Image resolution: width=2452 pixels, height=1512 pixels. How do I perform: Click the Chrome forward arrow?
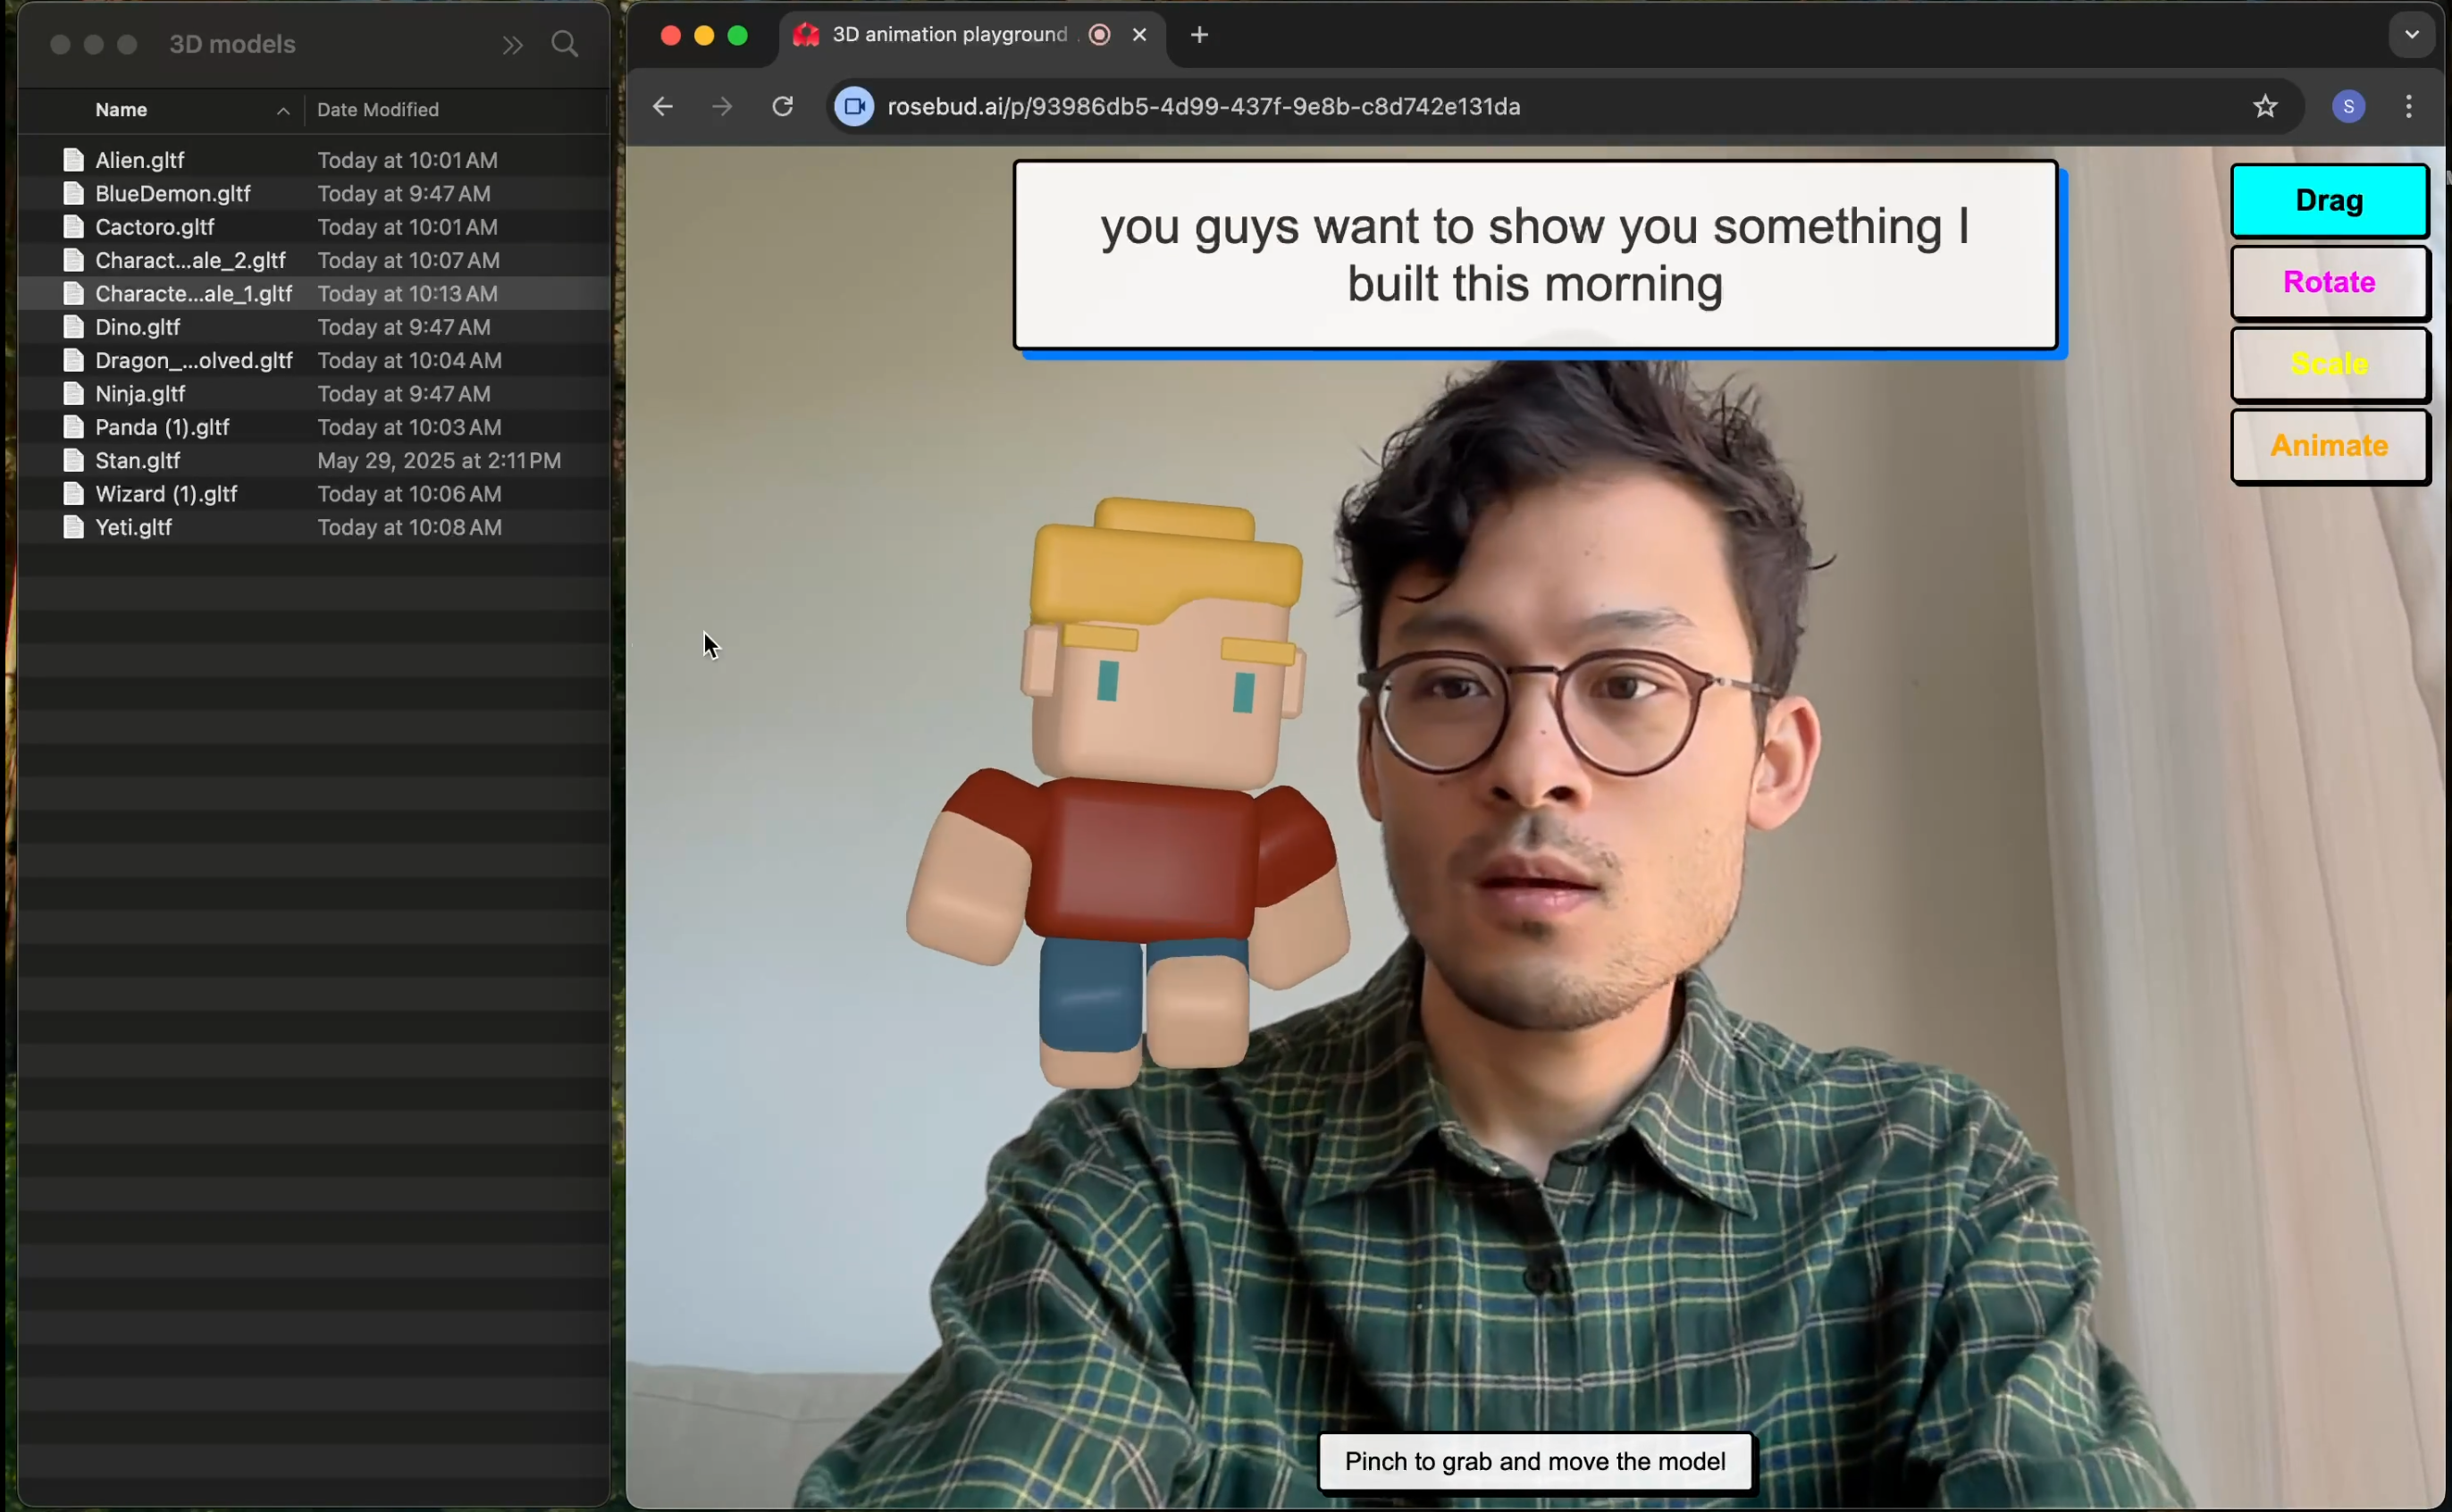tap(722, 107)
